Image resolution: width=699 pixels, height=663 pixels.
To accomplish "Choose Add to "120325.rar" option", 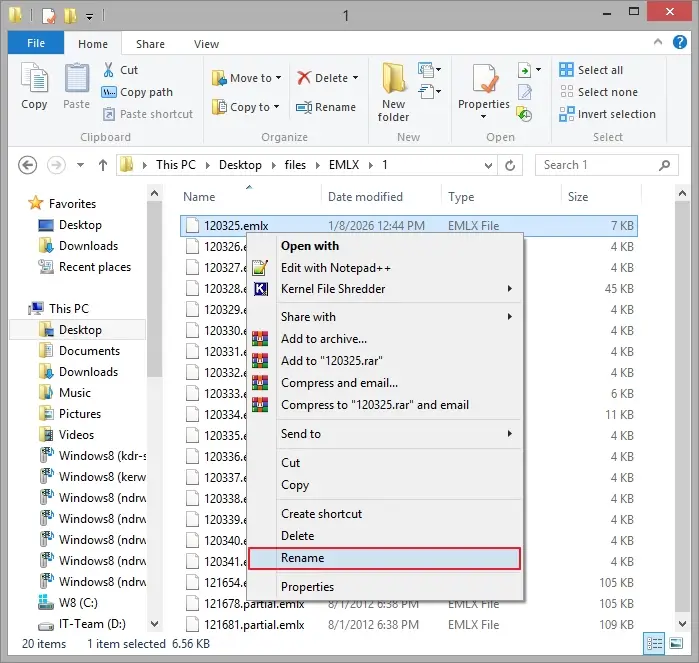I will (385, 361).
